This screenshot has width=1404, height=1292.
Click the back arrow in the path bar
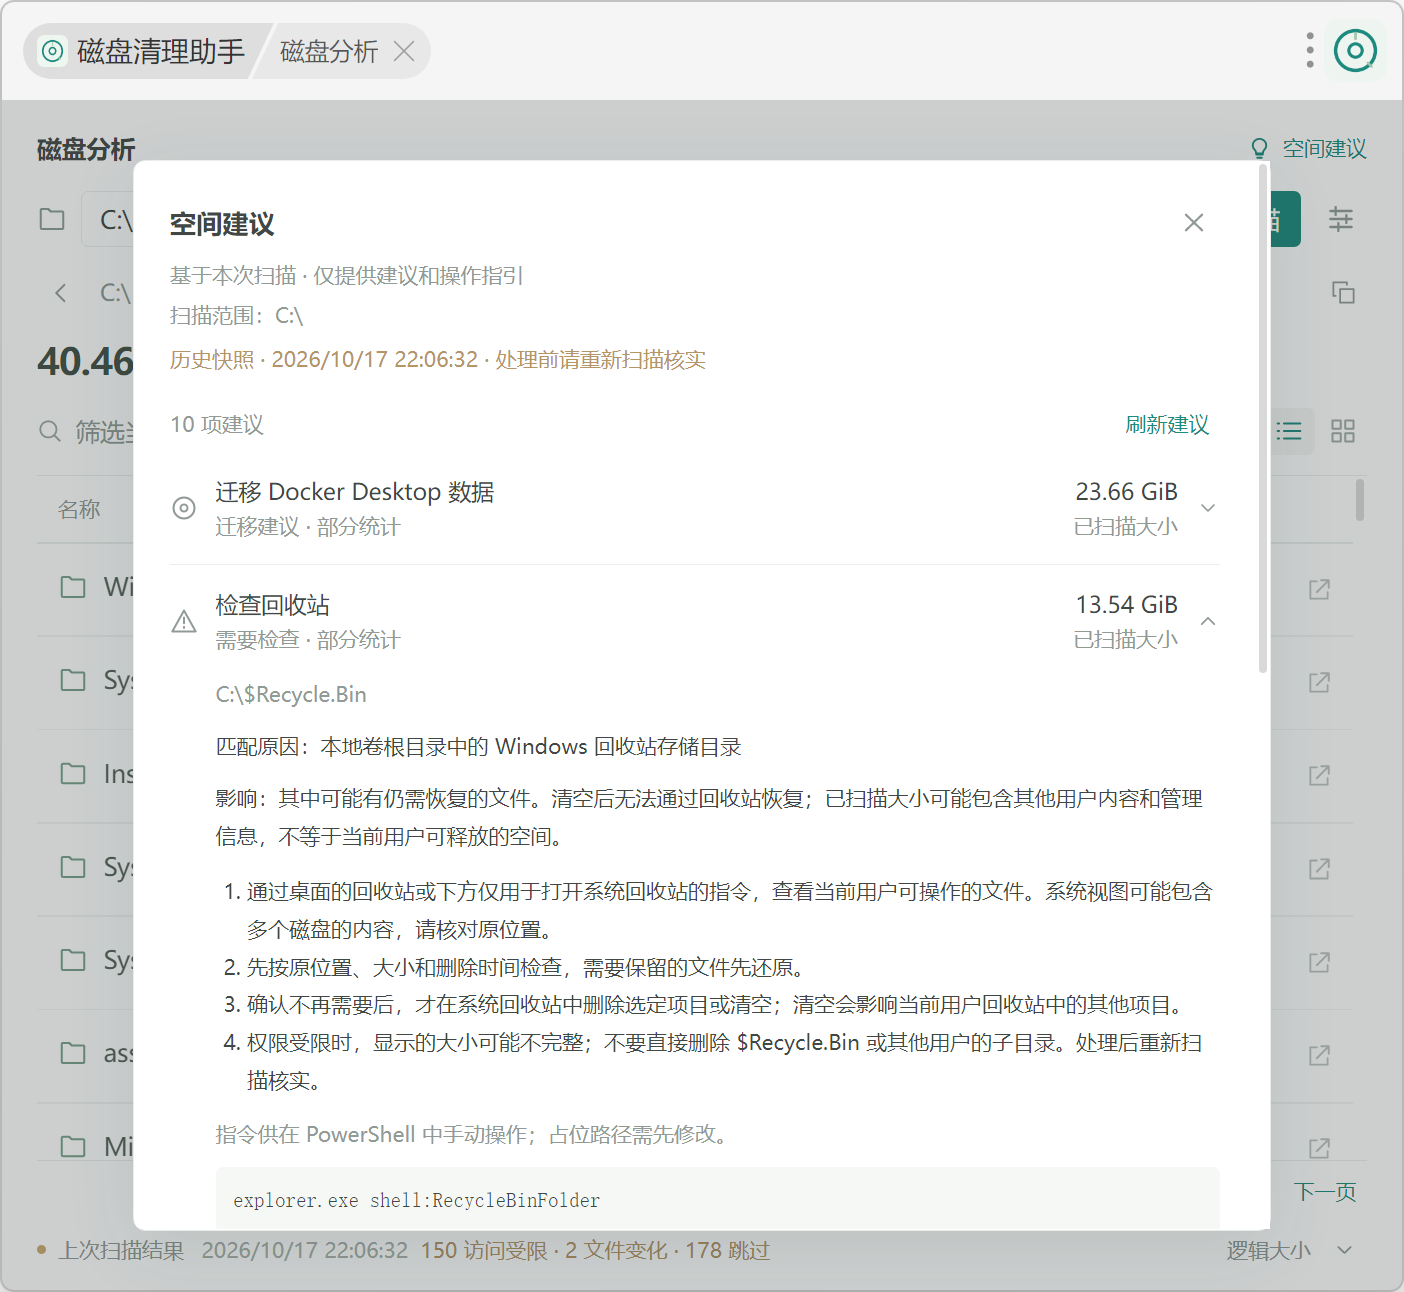click(61, 293)
